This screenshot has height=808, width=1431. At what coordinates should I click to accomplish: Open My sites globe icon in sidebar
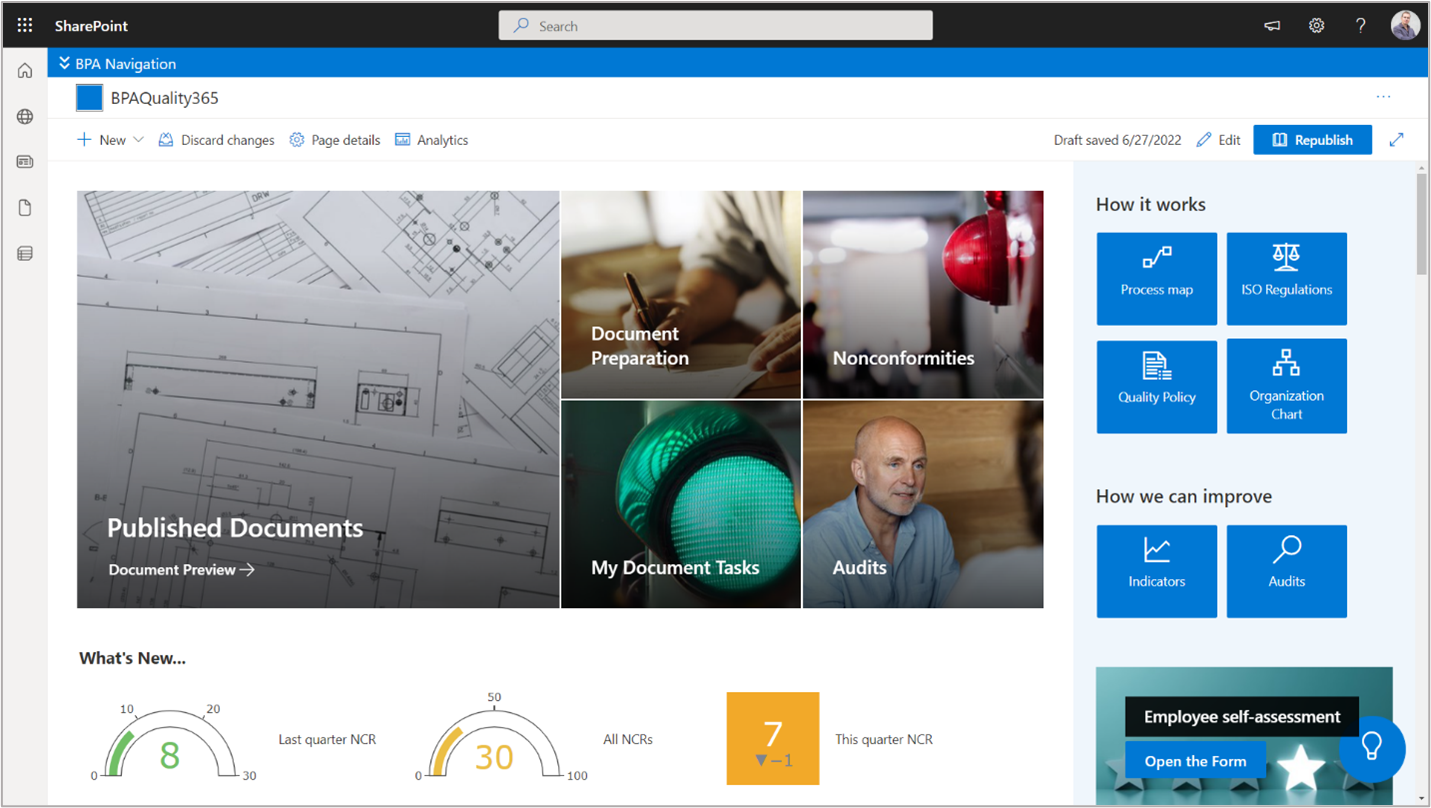[25, 117]
